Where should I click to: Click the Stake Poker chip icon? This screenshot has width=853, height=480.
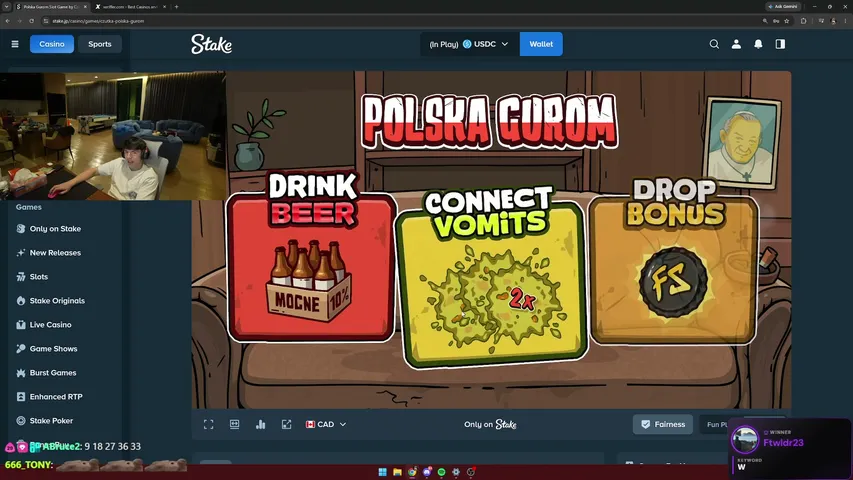(21, 421)
